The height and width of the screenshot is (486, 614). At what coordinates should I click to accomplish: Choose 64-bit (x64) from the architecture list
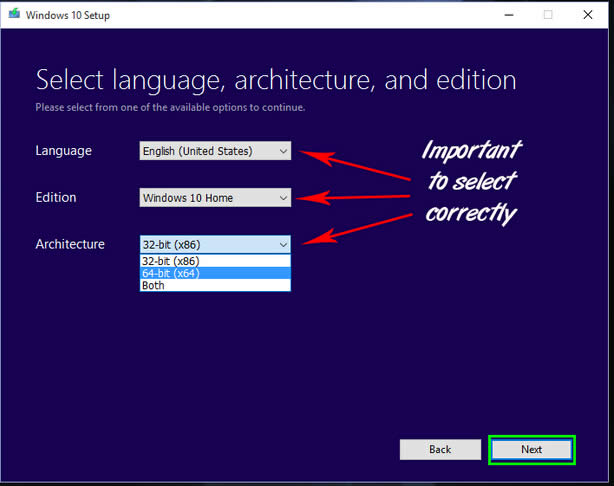(215, 273)
